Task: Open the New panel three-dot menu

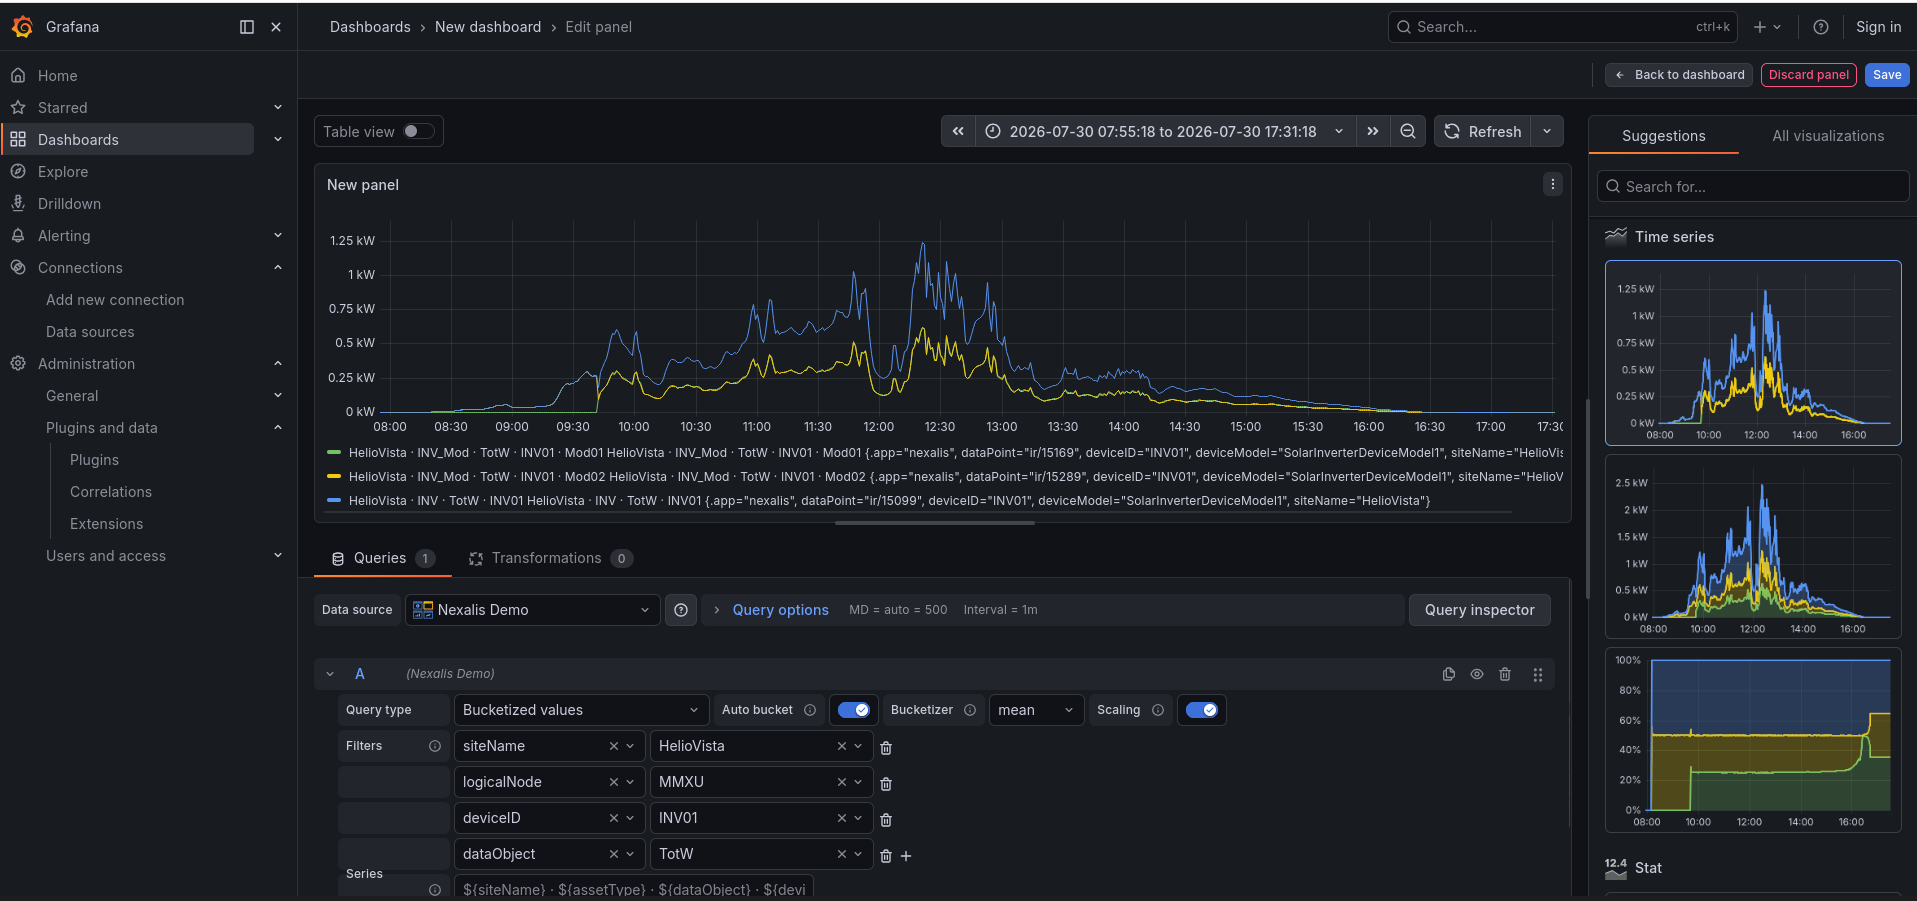Action: point(1552,184)
